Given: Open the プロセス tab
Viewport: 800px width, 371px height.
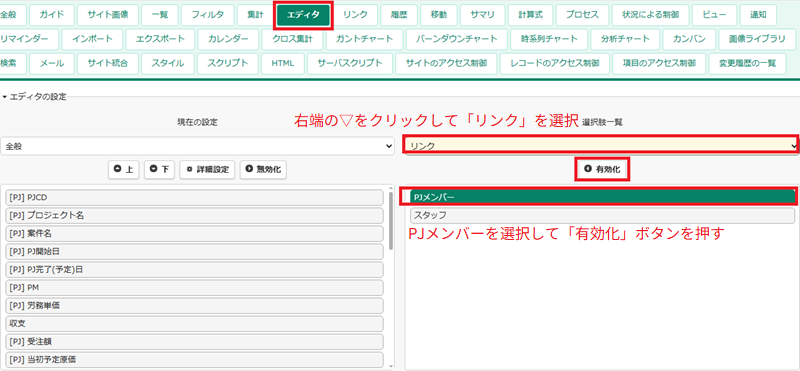Looking at the screenshot, I should 582,15.
